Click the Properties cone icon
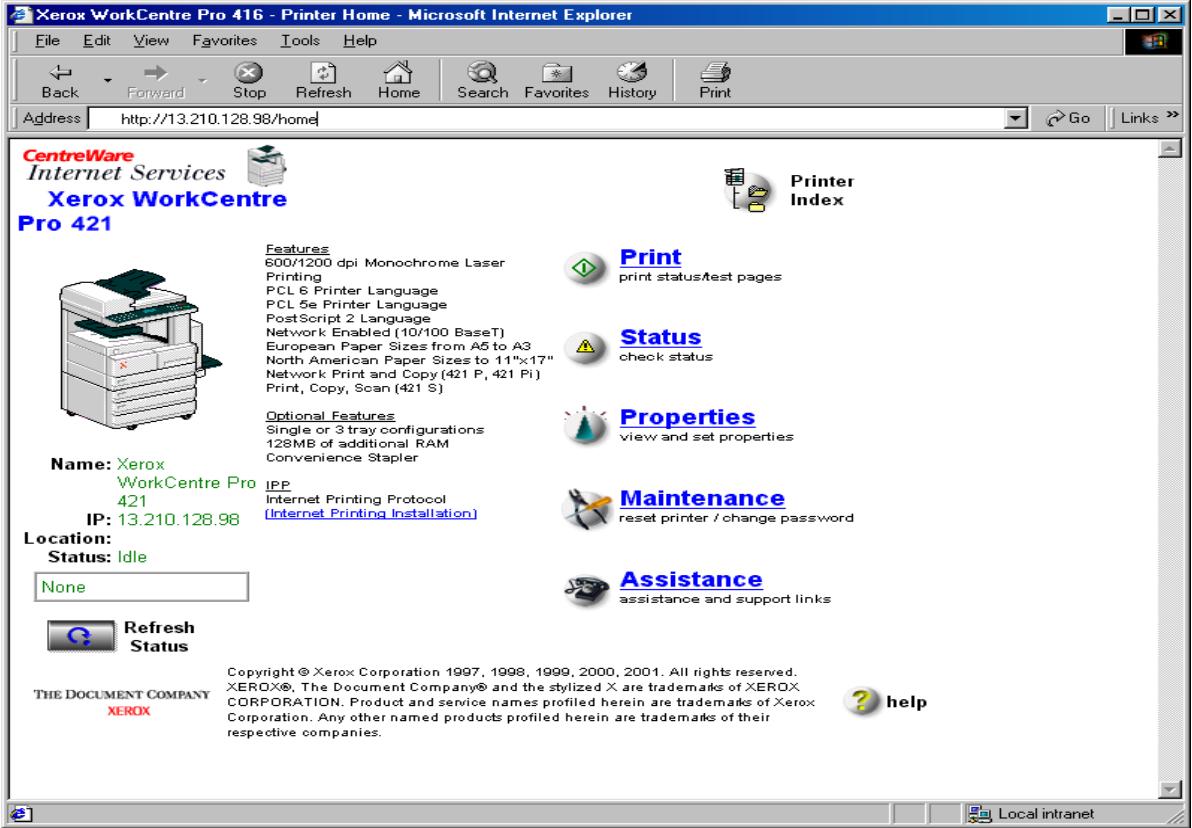Screen dimensions: 1192x828 pyautogui.click(x=585, y=424)
